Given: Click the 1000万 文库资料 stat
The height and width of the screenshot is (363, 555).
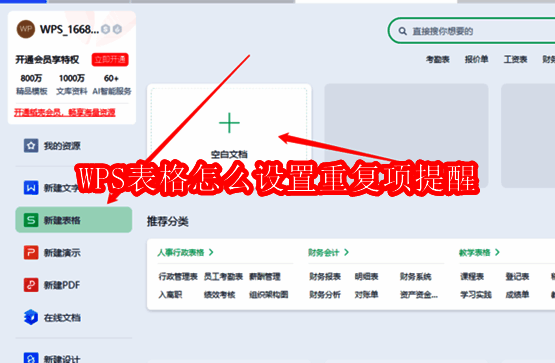Looking at the screenshot, I should click(x=72, y=85).
